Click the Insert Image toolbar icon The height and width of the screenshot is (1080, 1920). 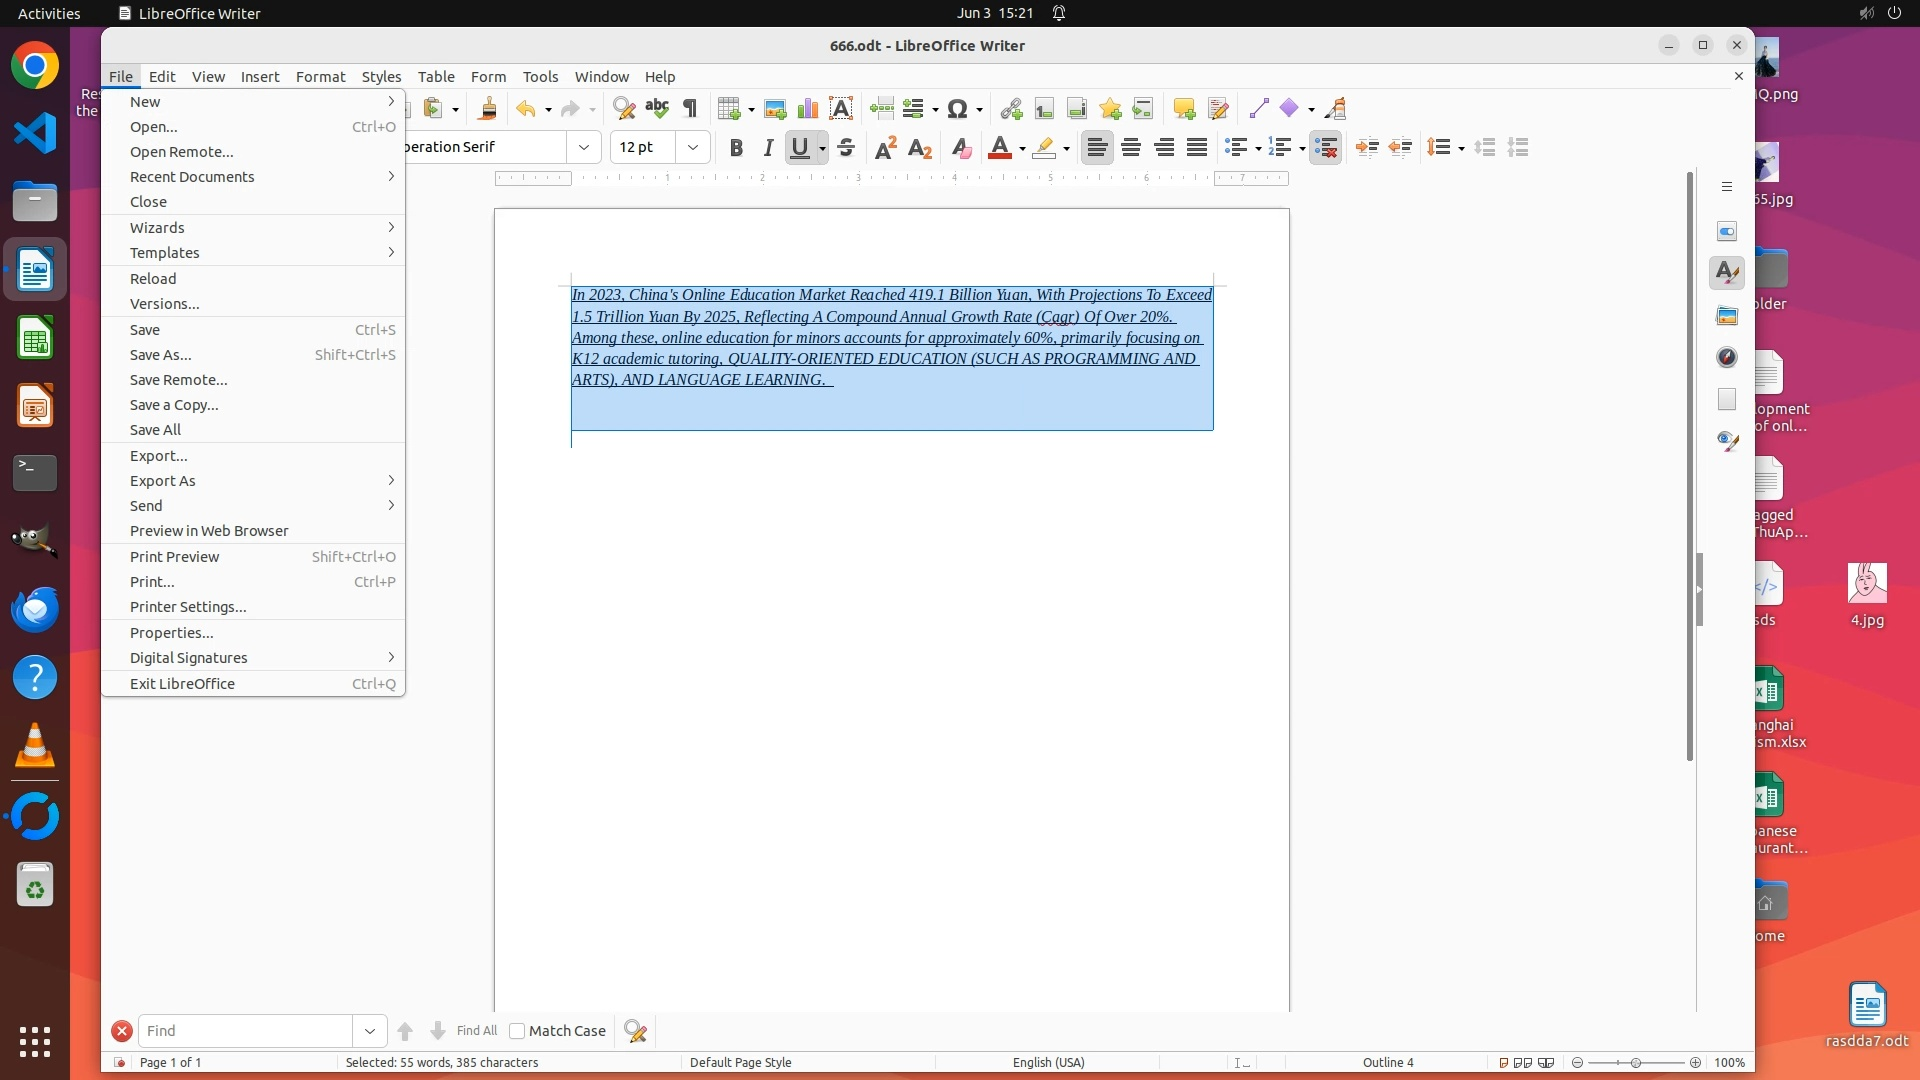pyautogui.click(x=774, y=109)
